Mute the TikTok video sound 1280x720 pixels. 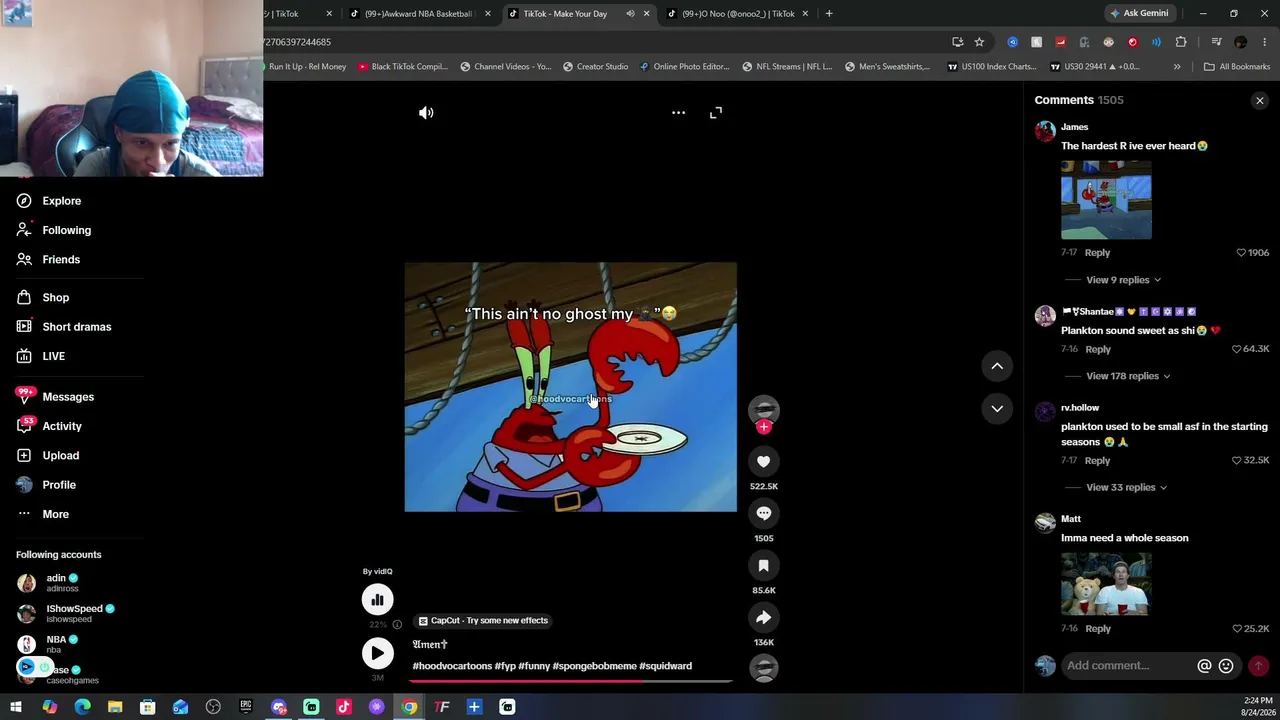coord(426,113)
